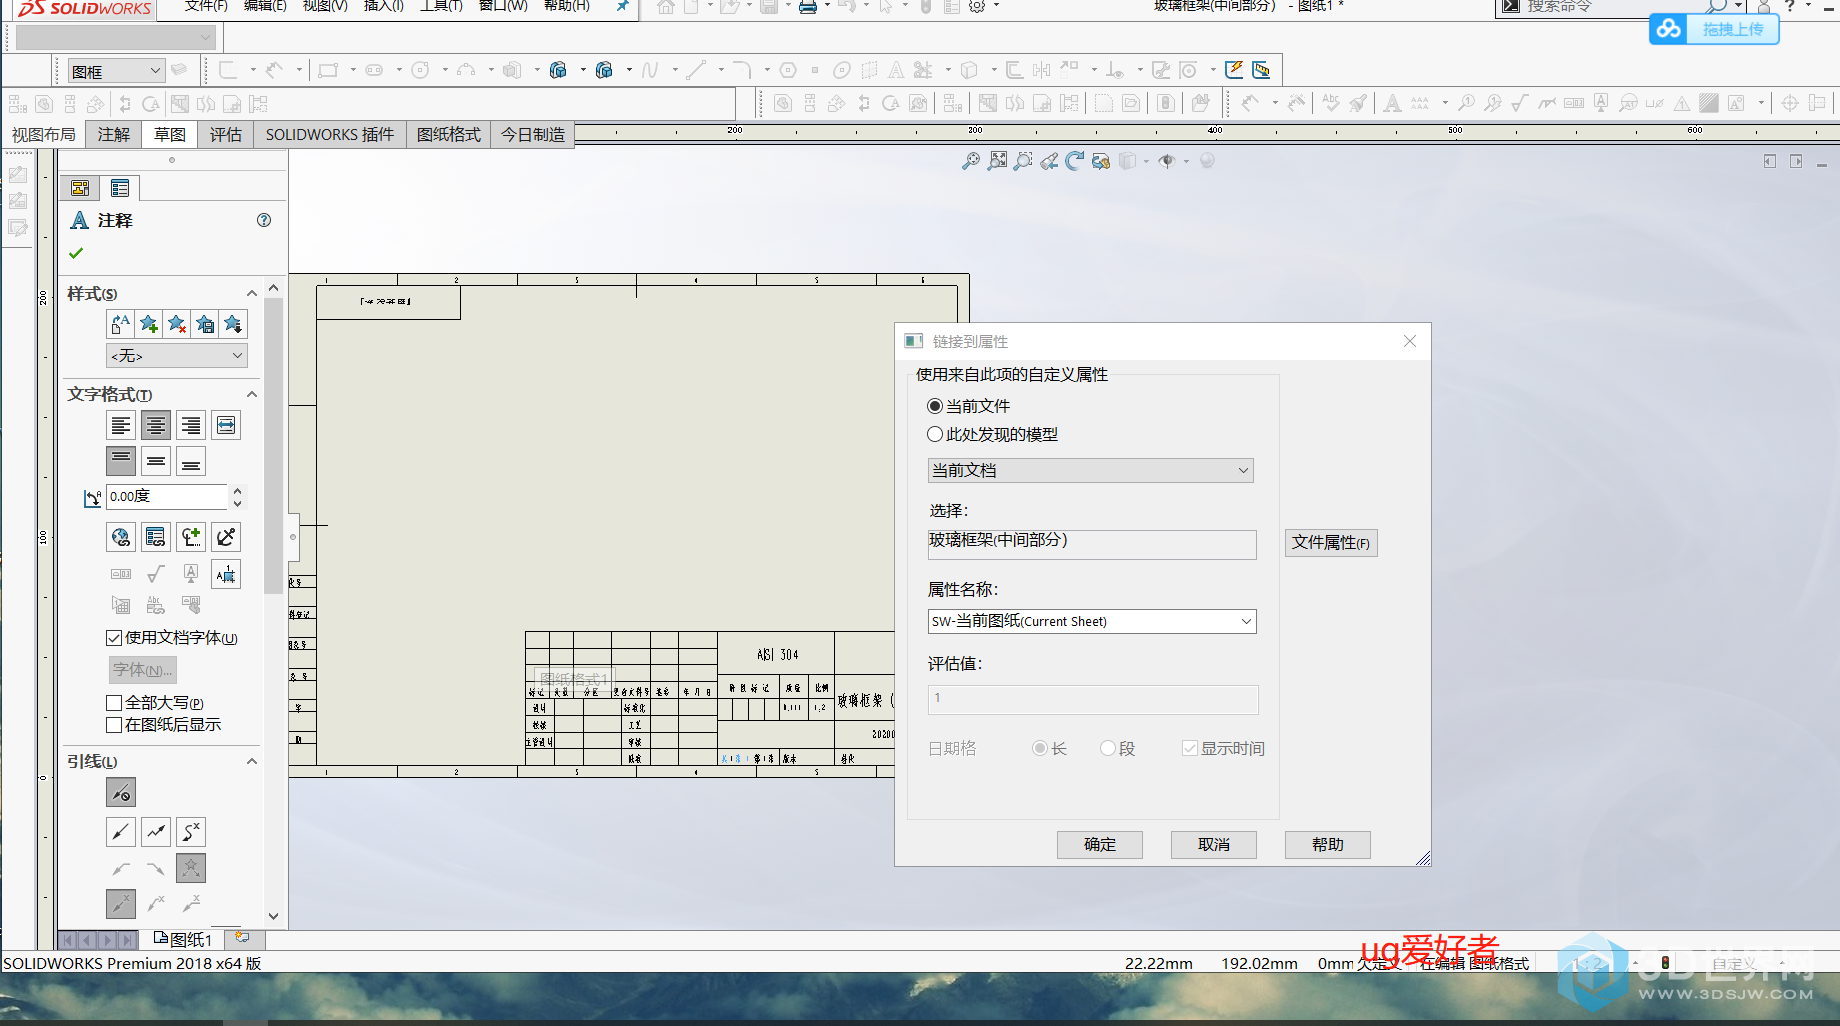Click the 文件属性 button

(x=1331, y=542)
